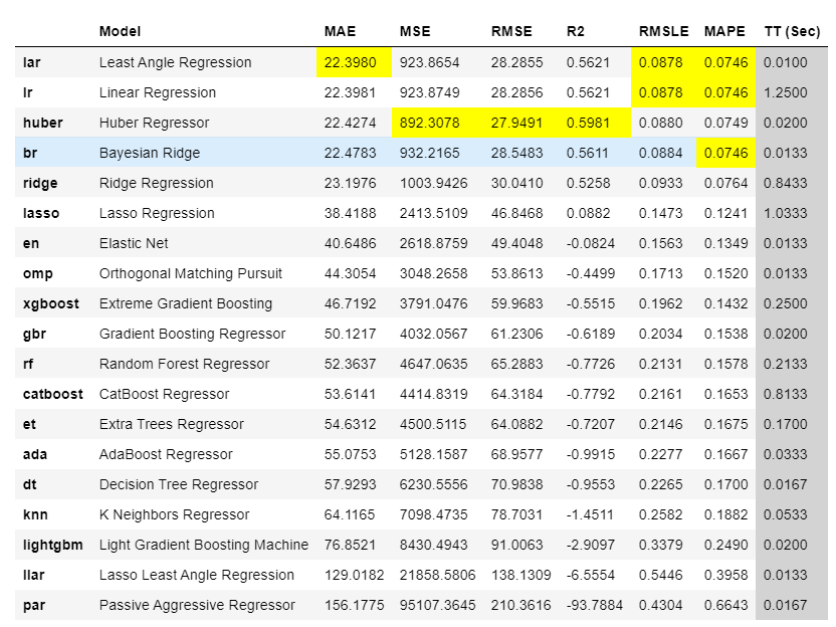This screenshot has height=627, width=836.
Task: Click the TT (Sec) column header
Action: pyautogui.click(x=791, y=32)
